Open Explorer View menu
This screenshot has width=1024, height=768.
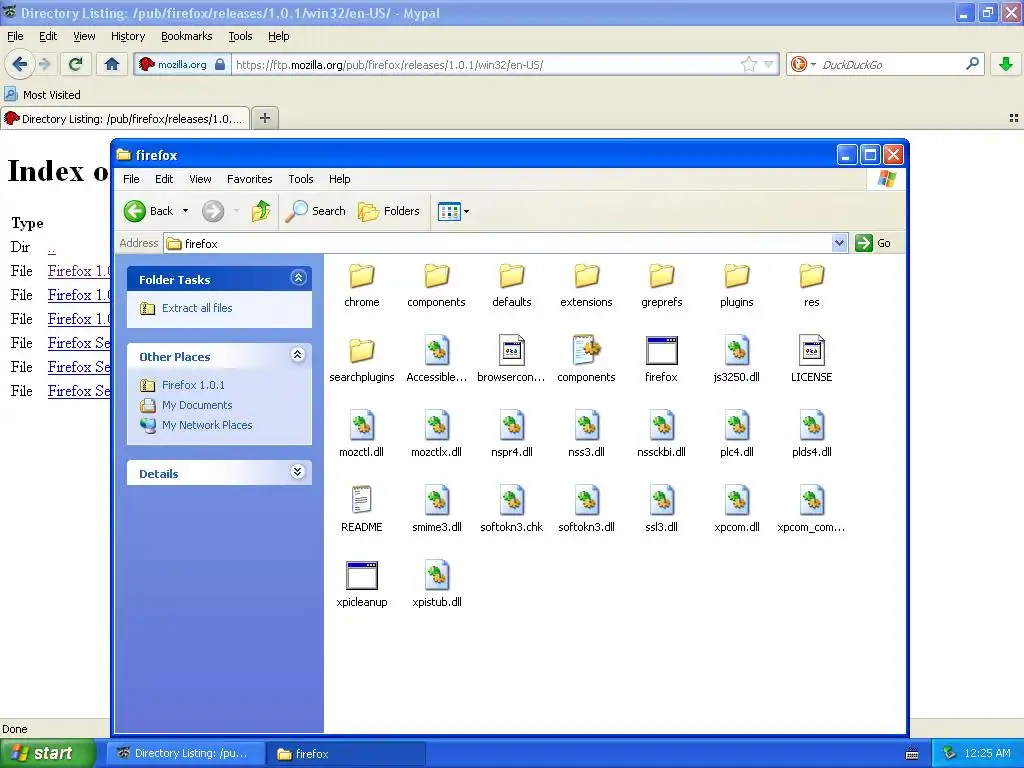pos(200,179)
